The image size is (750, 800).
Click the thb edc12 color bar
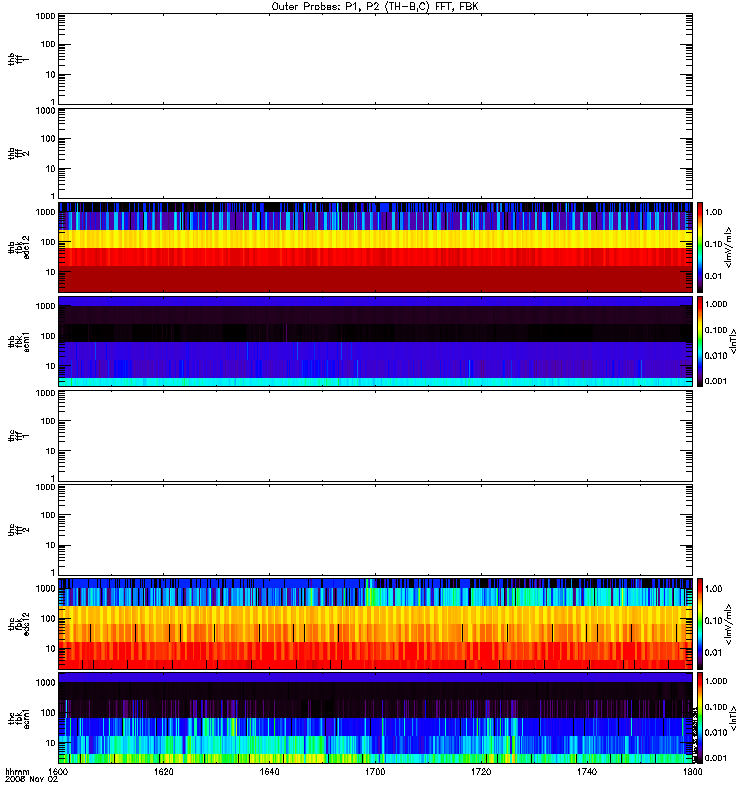(700, 247)
